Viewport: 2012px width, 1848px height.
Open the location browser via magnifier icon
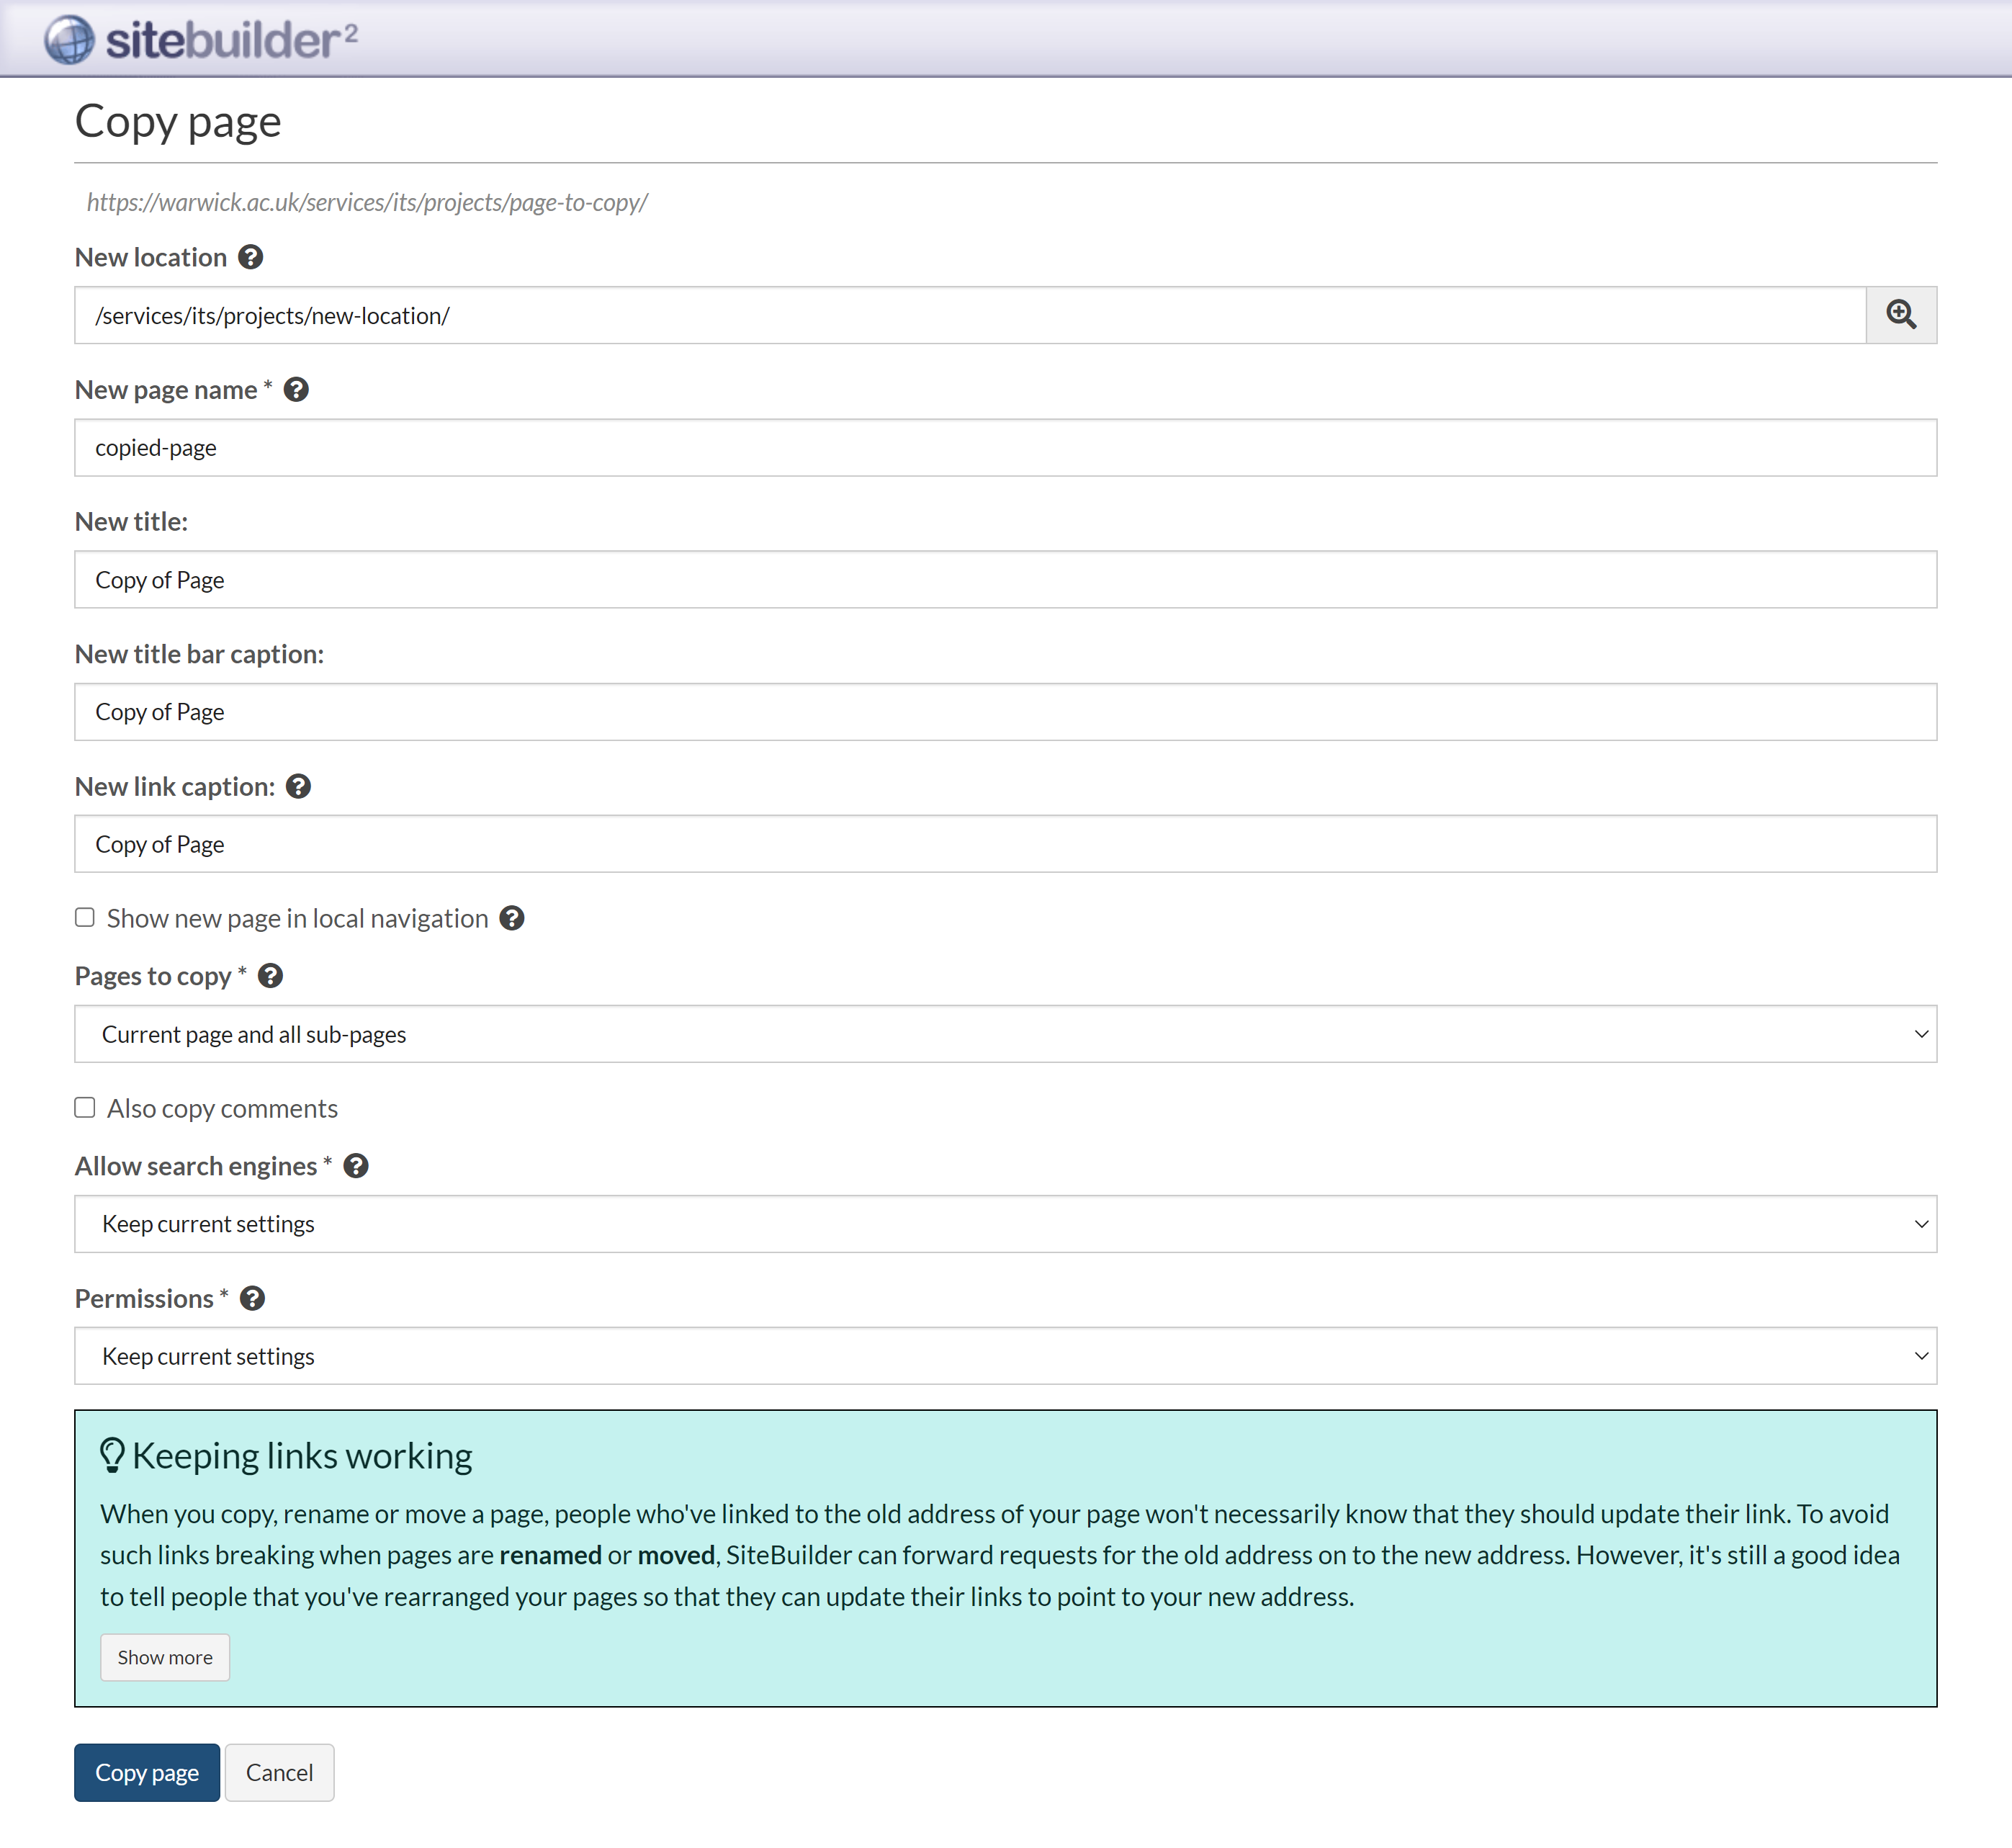click(x=1900, y=315)
